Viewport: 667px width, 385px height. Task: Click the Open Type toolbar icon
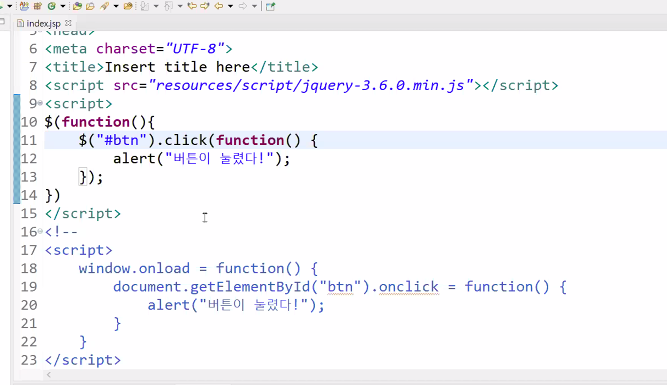click(77, 6)
